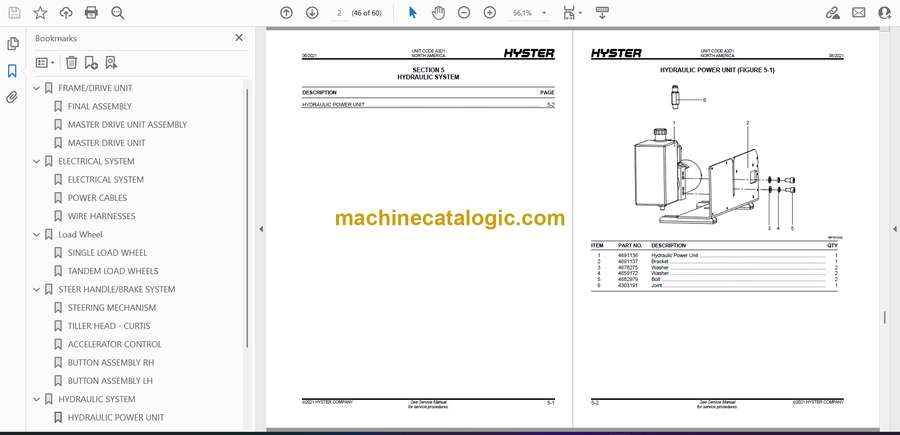Collapse ELECTRICAL SYSTEM bookmark group
Screen dimensions: 900x435
tap(36, 162)
